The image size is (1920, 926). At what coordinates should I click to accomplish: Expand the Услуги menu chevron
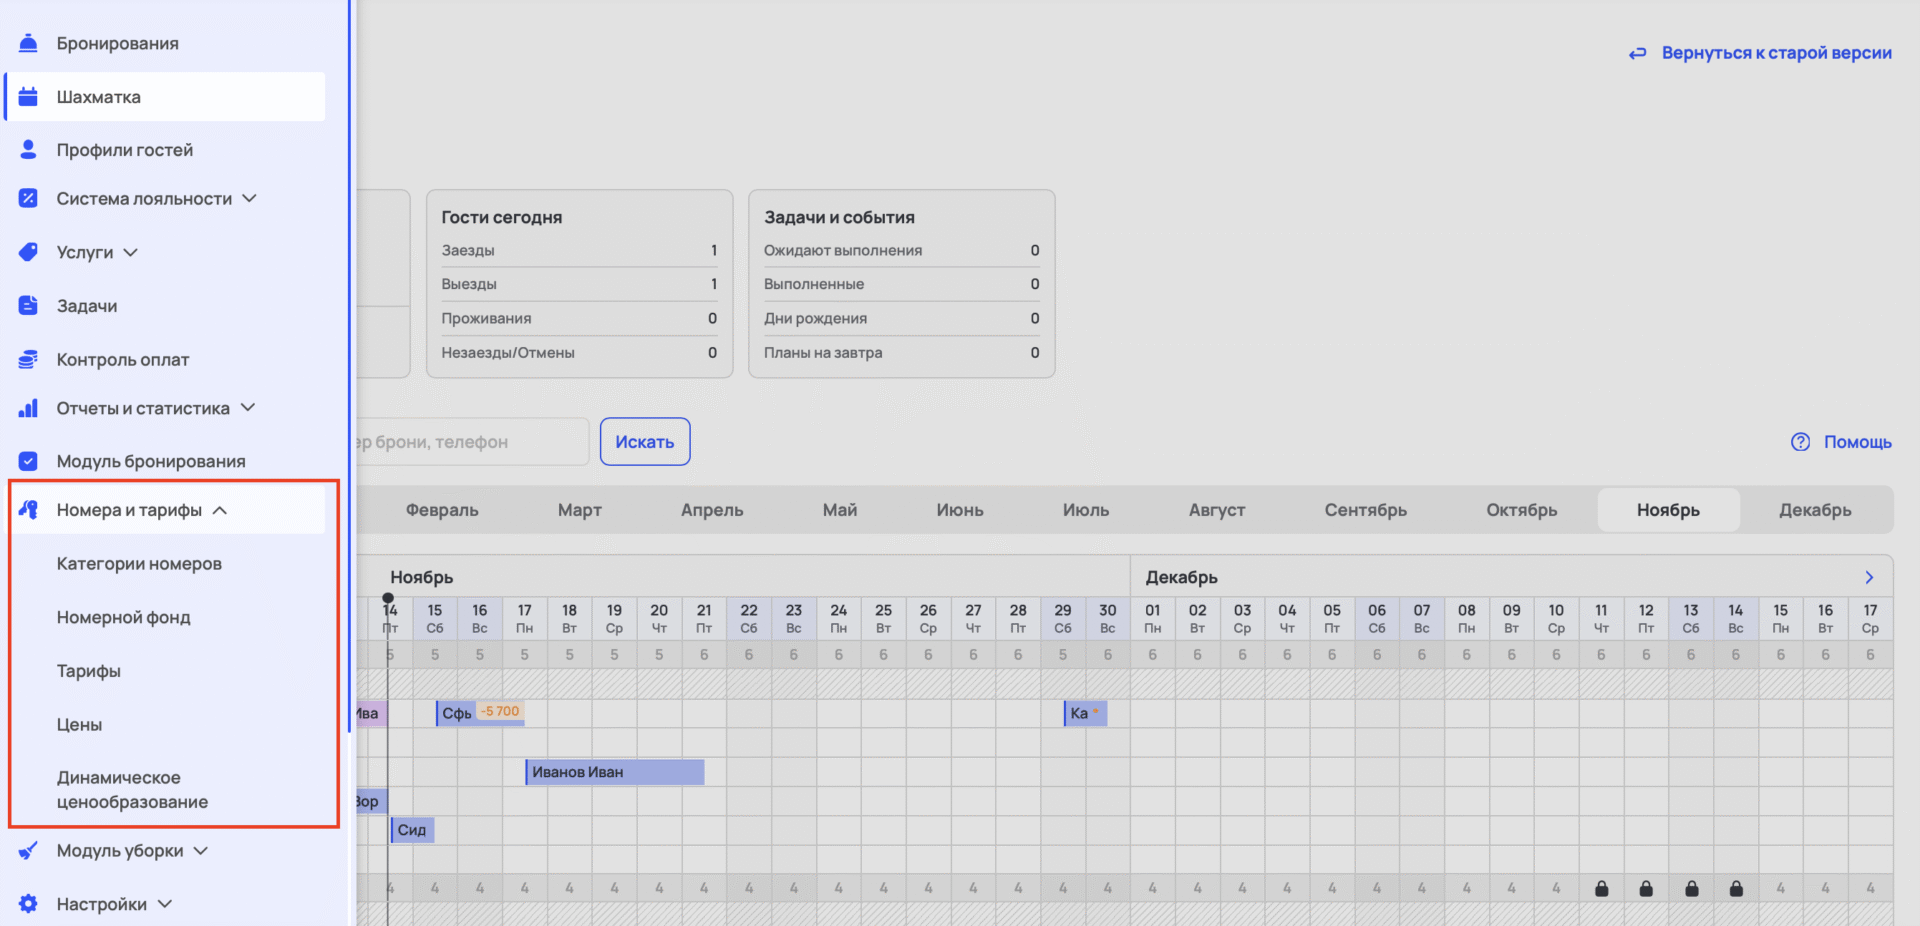tap(131, 252)
